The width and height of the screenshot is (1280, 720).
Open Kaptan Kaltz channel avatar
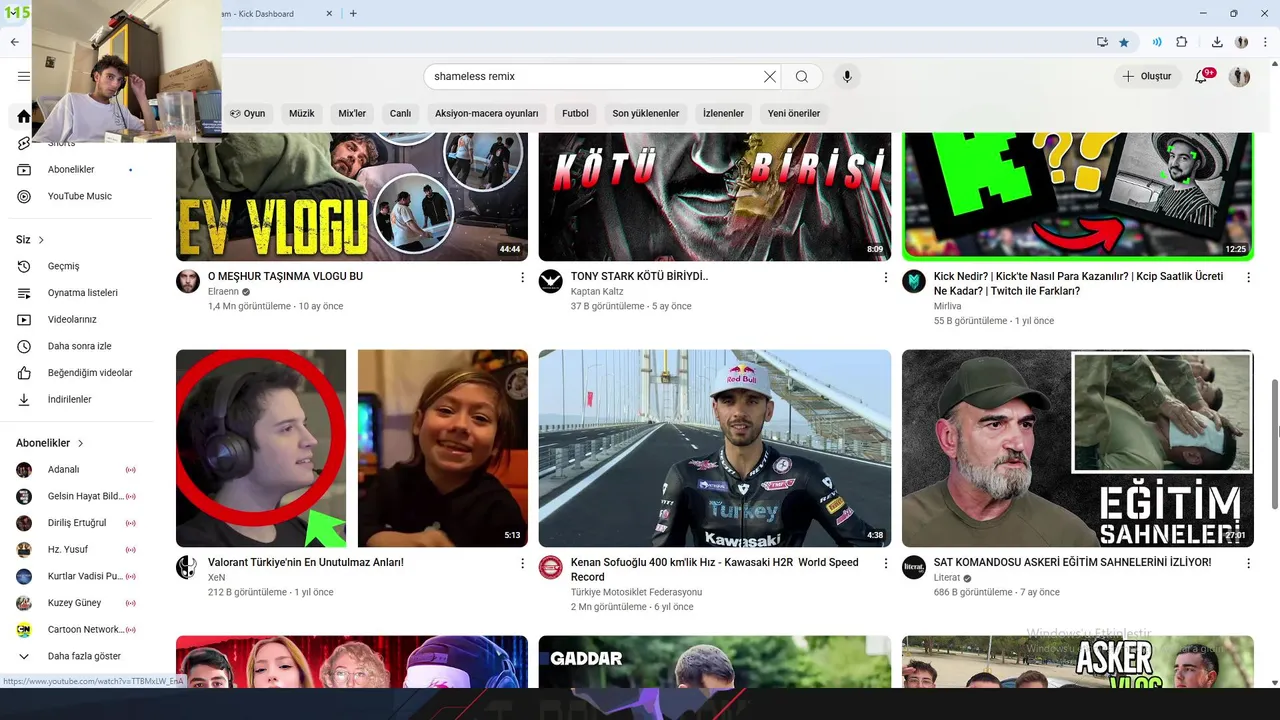click(551, 281)
